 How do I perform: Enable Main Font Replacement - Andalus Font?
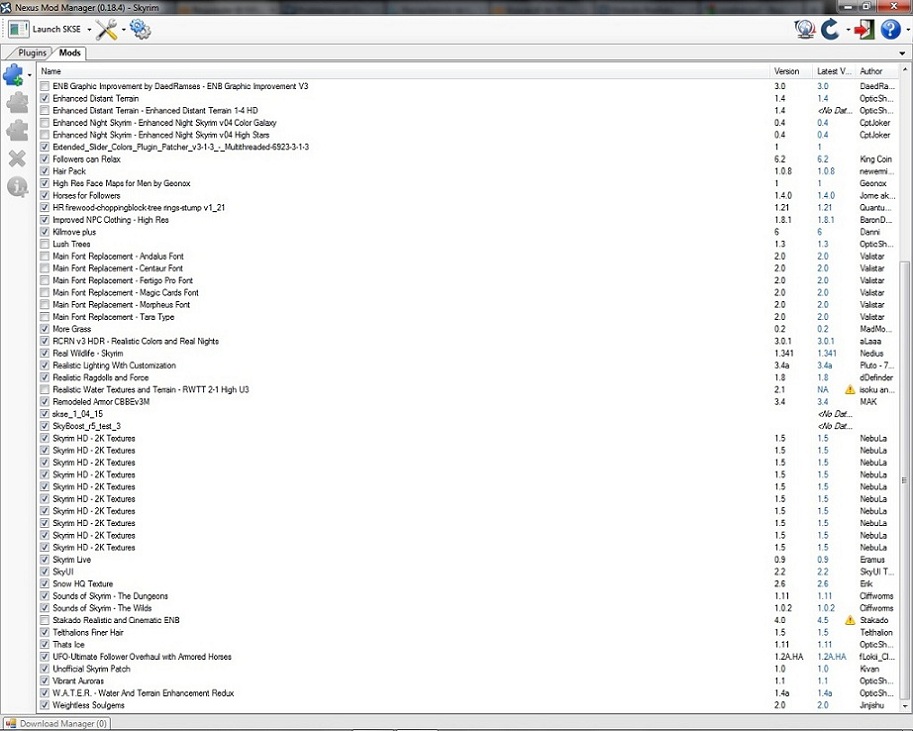pos(45,256)
